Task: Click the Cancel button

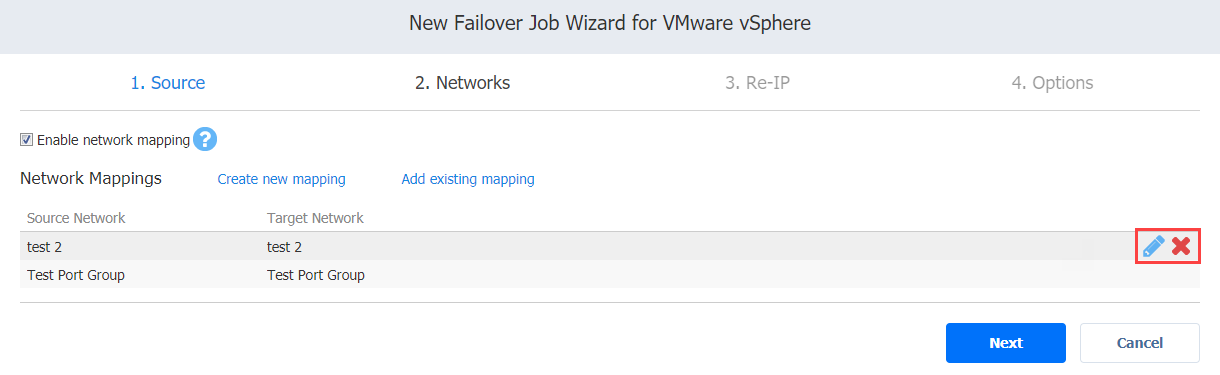Action: (1140, 343)
